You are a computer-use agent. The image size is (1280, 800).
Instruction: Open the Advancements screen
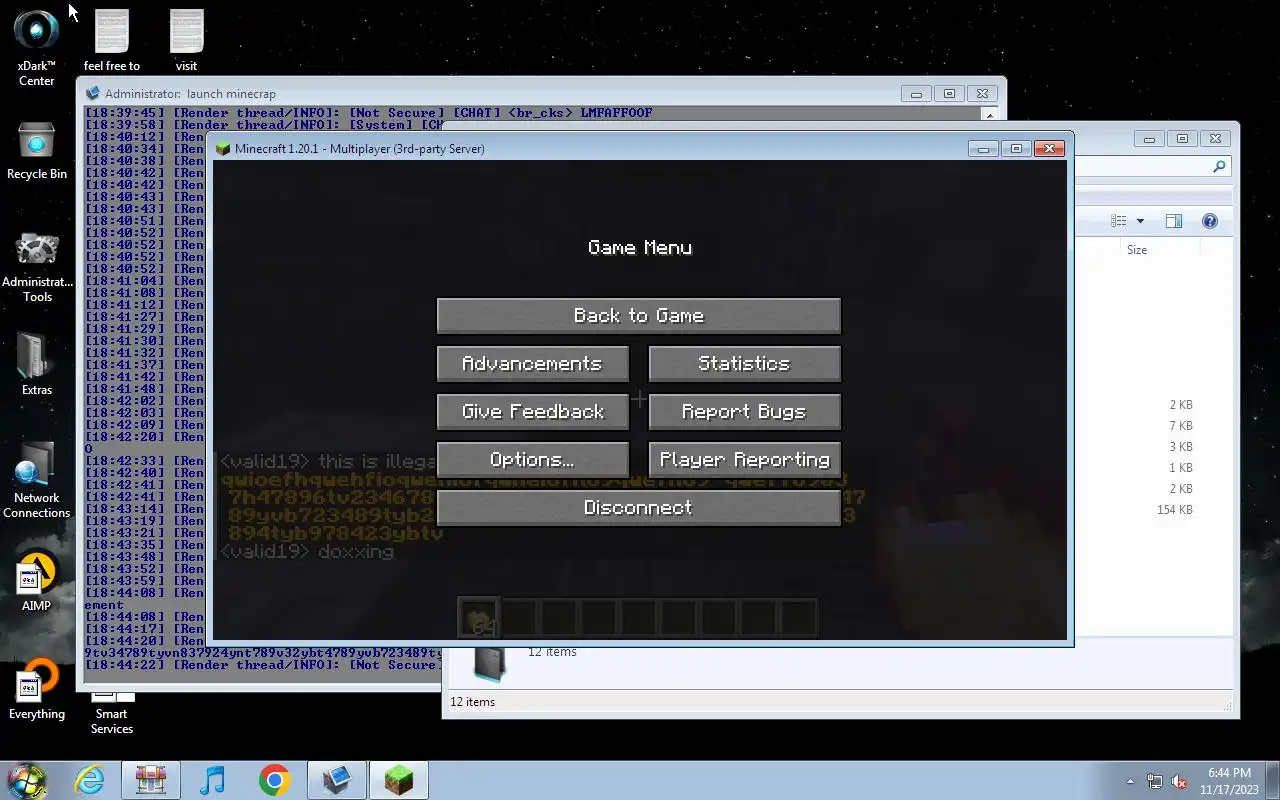pyautogui.click(x=533, y=364)
